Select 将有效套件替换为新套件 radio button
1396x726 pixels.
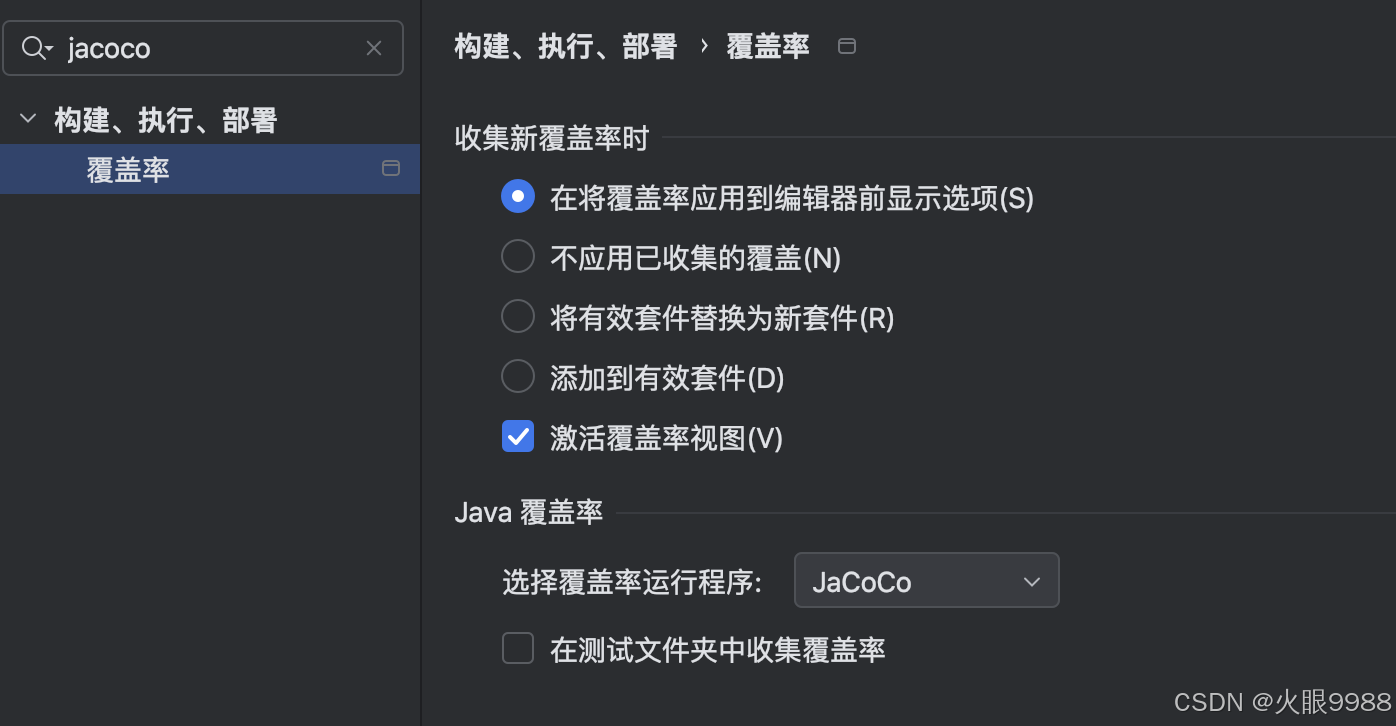(517, 318)
